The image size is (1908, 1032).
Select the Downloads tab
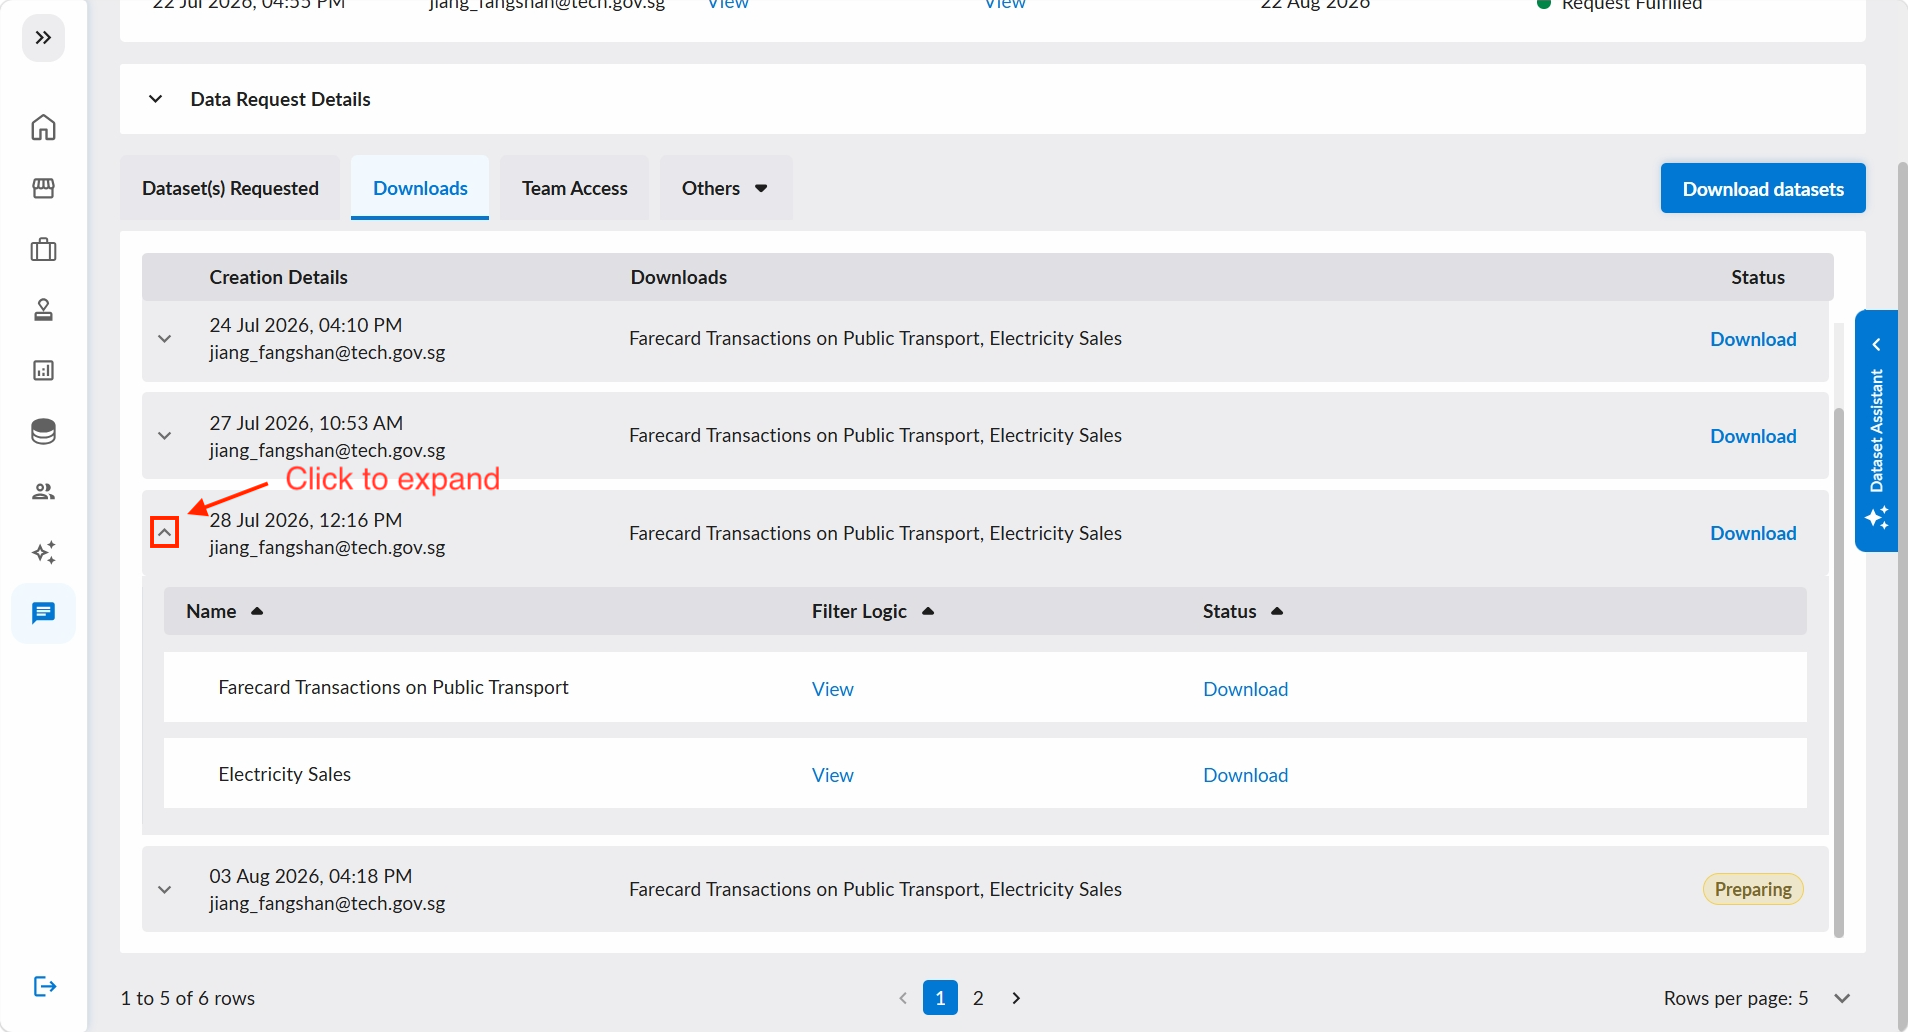tap(420, 188)
